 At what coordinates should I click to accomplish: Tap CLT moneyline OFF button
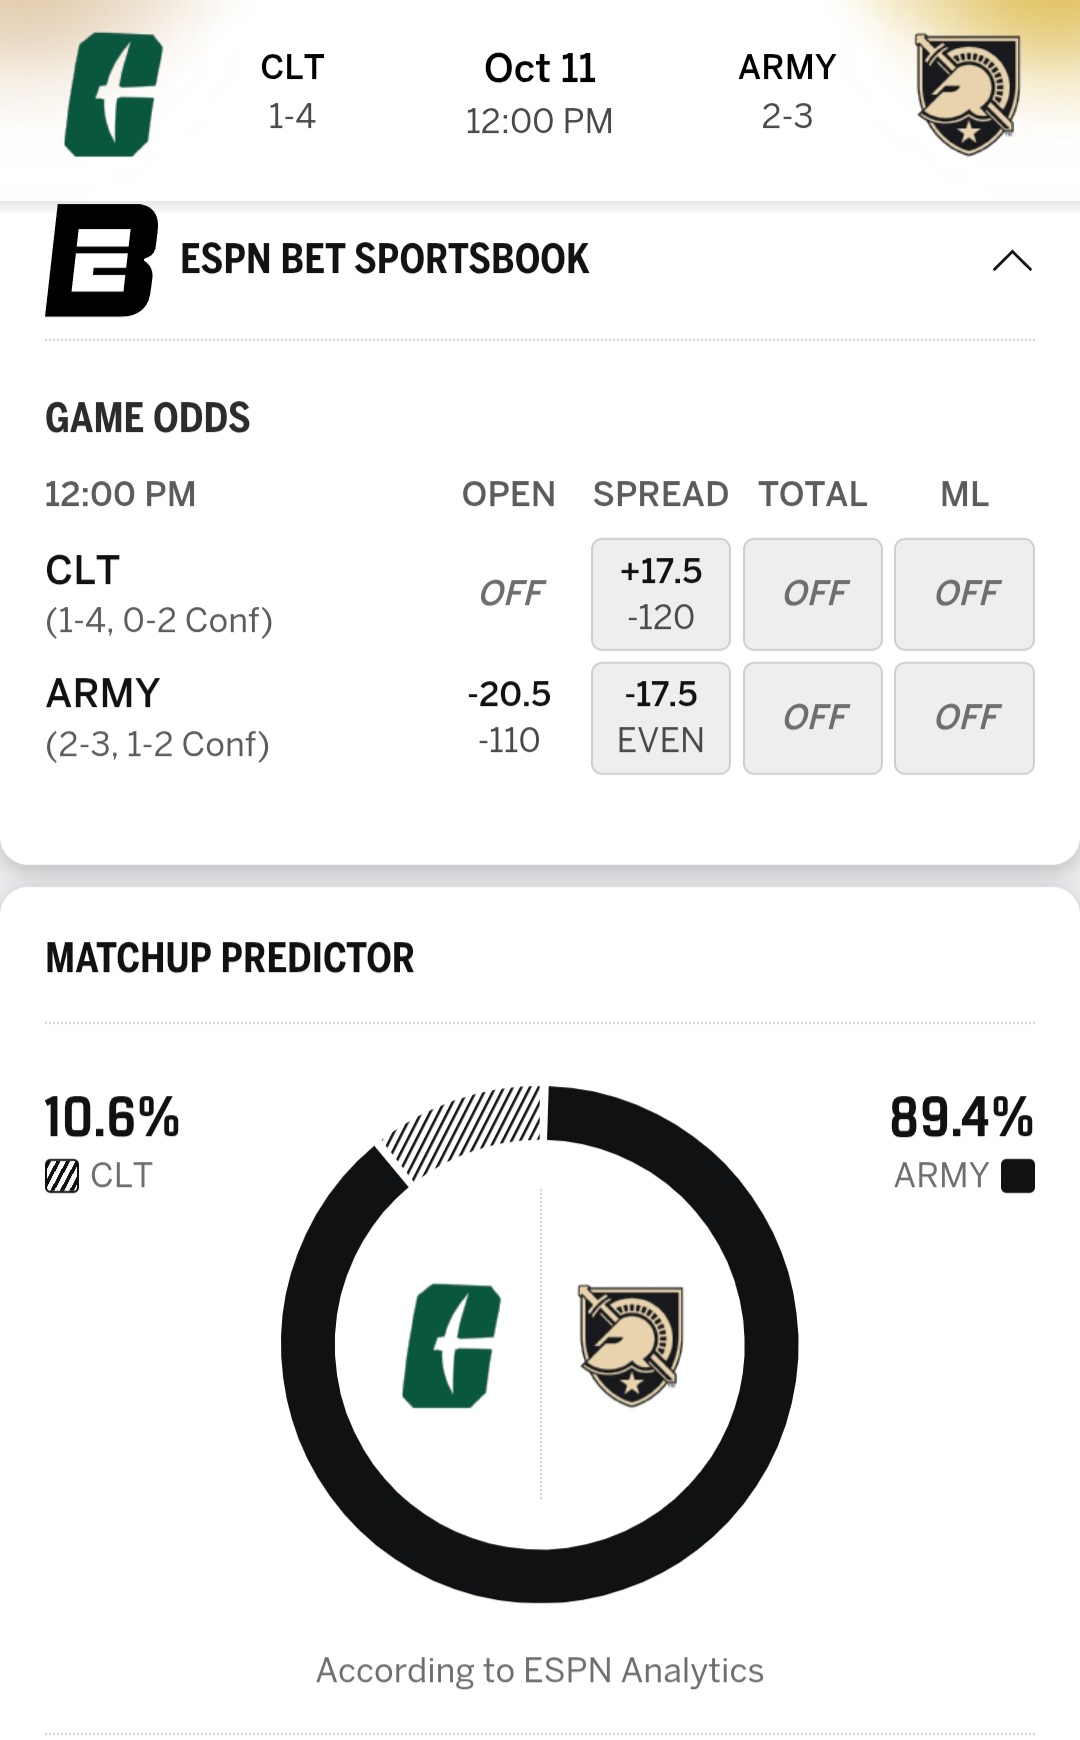[964, 594]
